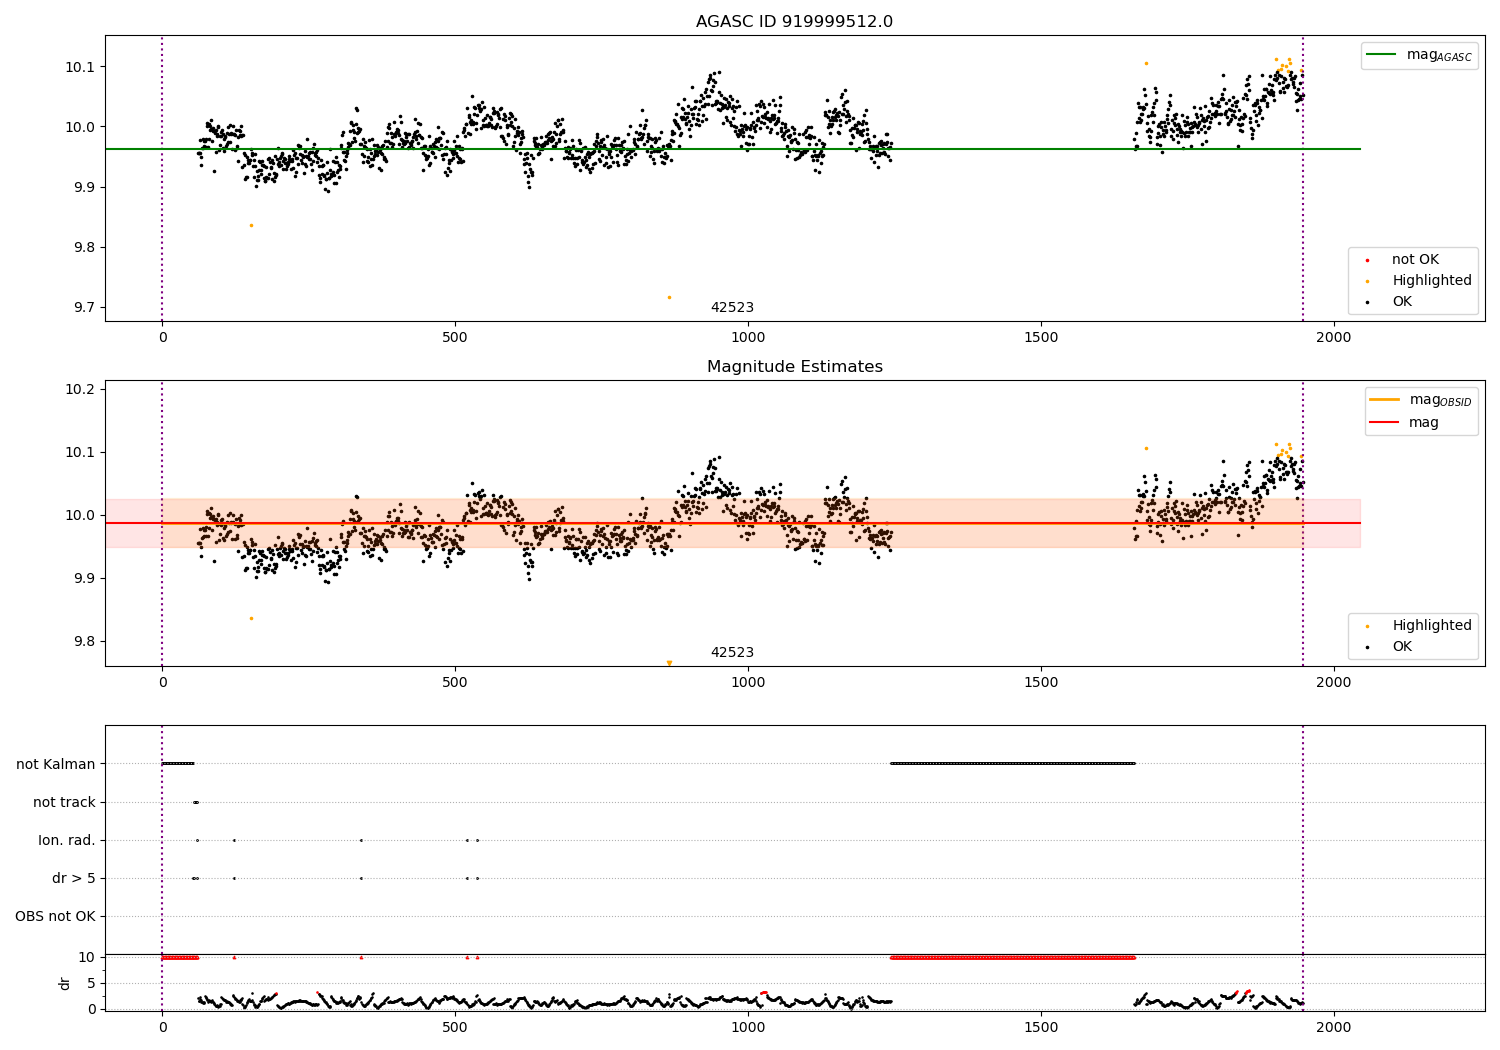Screen dimensions: 1500x1050
Task: Click the orange line sample beside mag OBSID
Action: pyautogui.click(x=1385, y=400)
